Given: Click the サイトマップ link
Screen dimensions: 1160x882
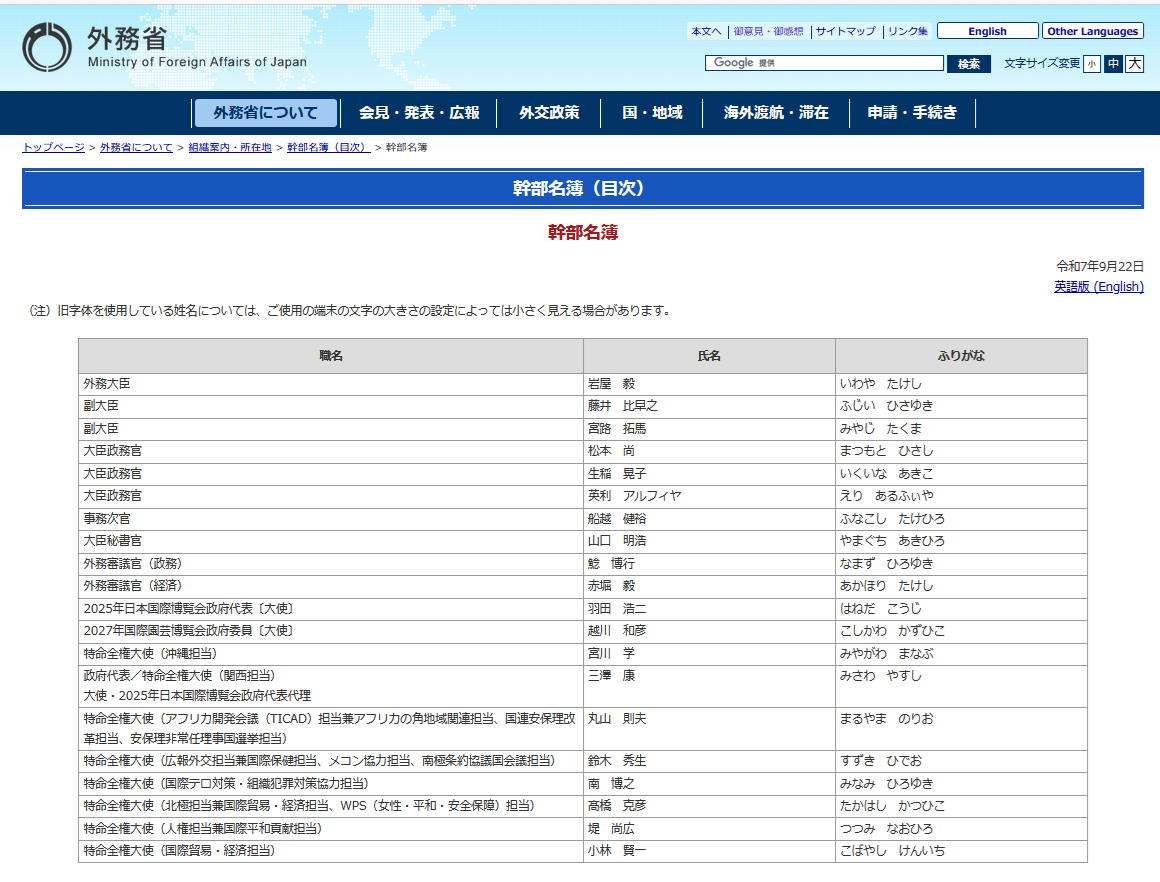Looking at the screenshot, I should pos(843,31).
